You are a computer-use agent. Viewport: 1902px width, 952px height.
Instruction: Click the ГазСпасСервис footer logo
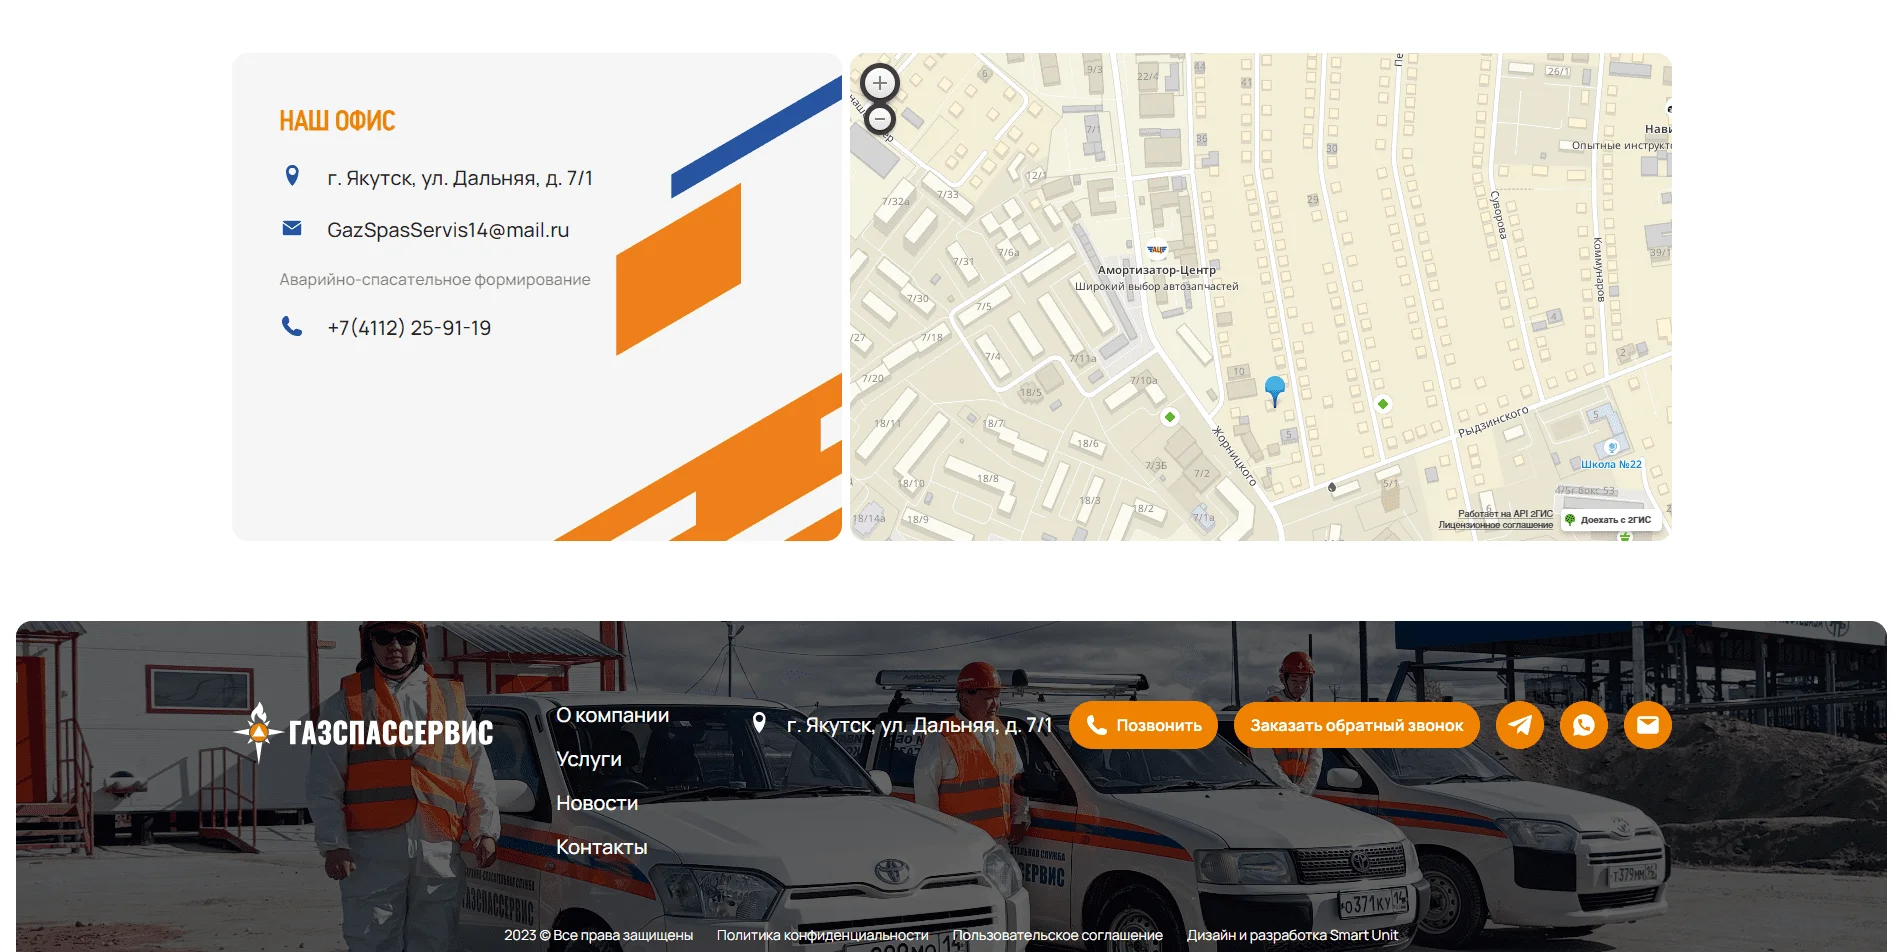364,732
